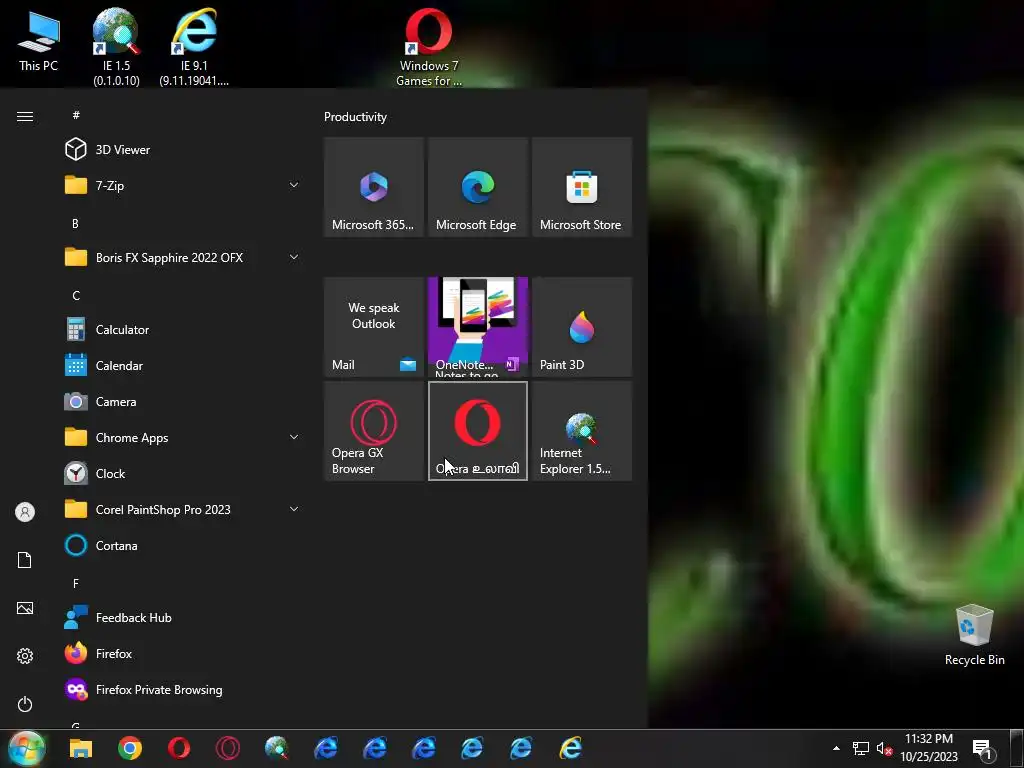Click the Show desktop strip at the taskbar edge
The image size is (1024, 768).
pos(1017,748)
